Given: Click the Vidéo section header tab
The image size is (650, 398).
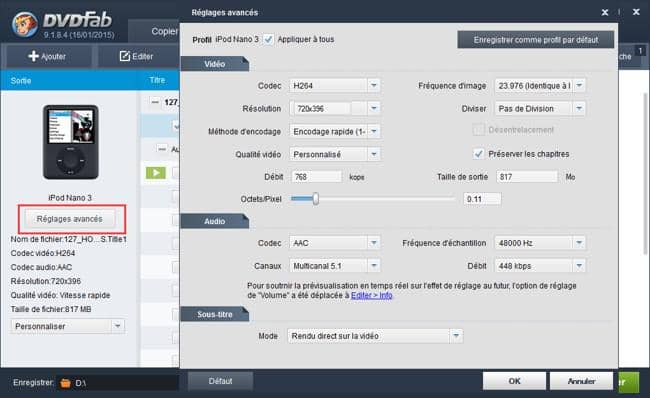Looking at the screenshot, I should pyautogui.click(x=214, y=64).
